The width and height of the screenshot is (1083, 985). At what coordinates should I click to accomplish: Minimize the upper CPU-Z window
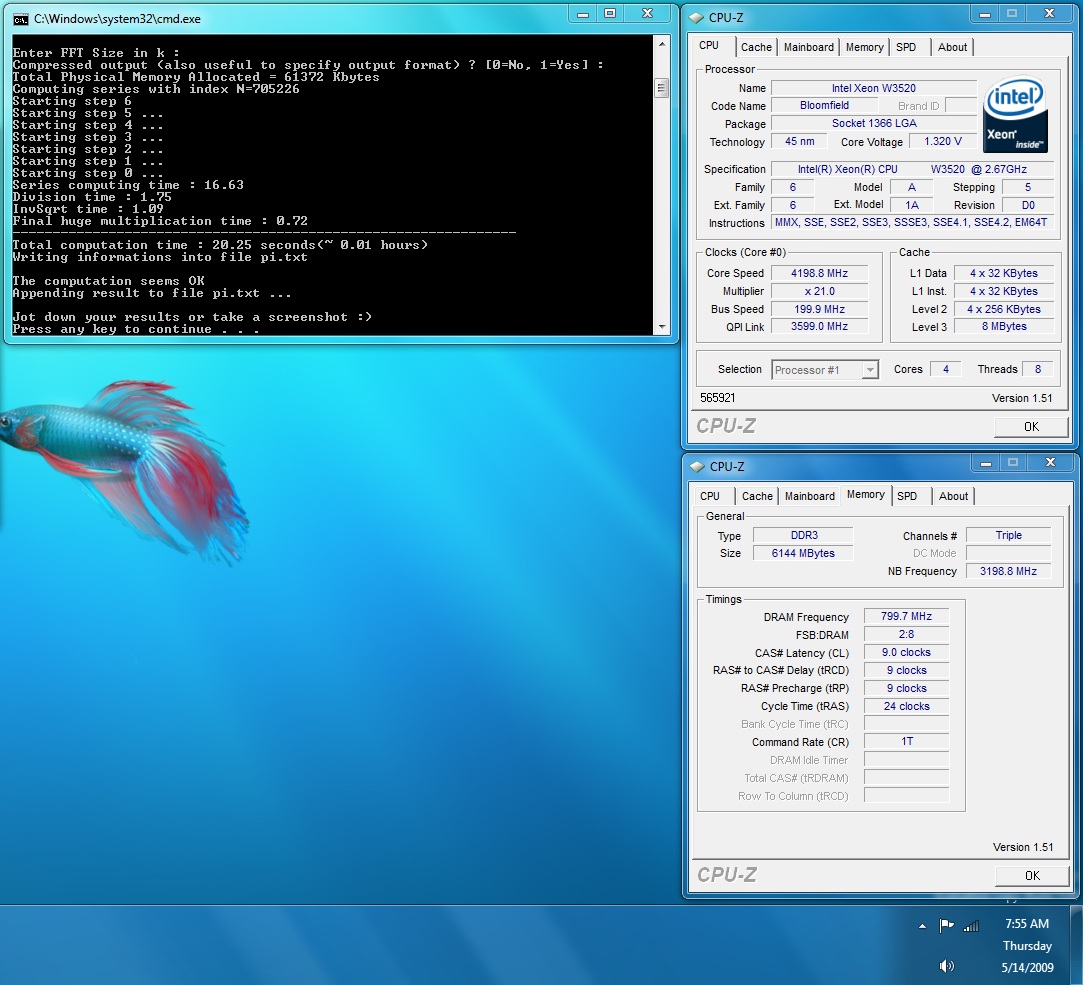tap(985, 14)
